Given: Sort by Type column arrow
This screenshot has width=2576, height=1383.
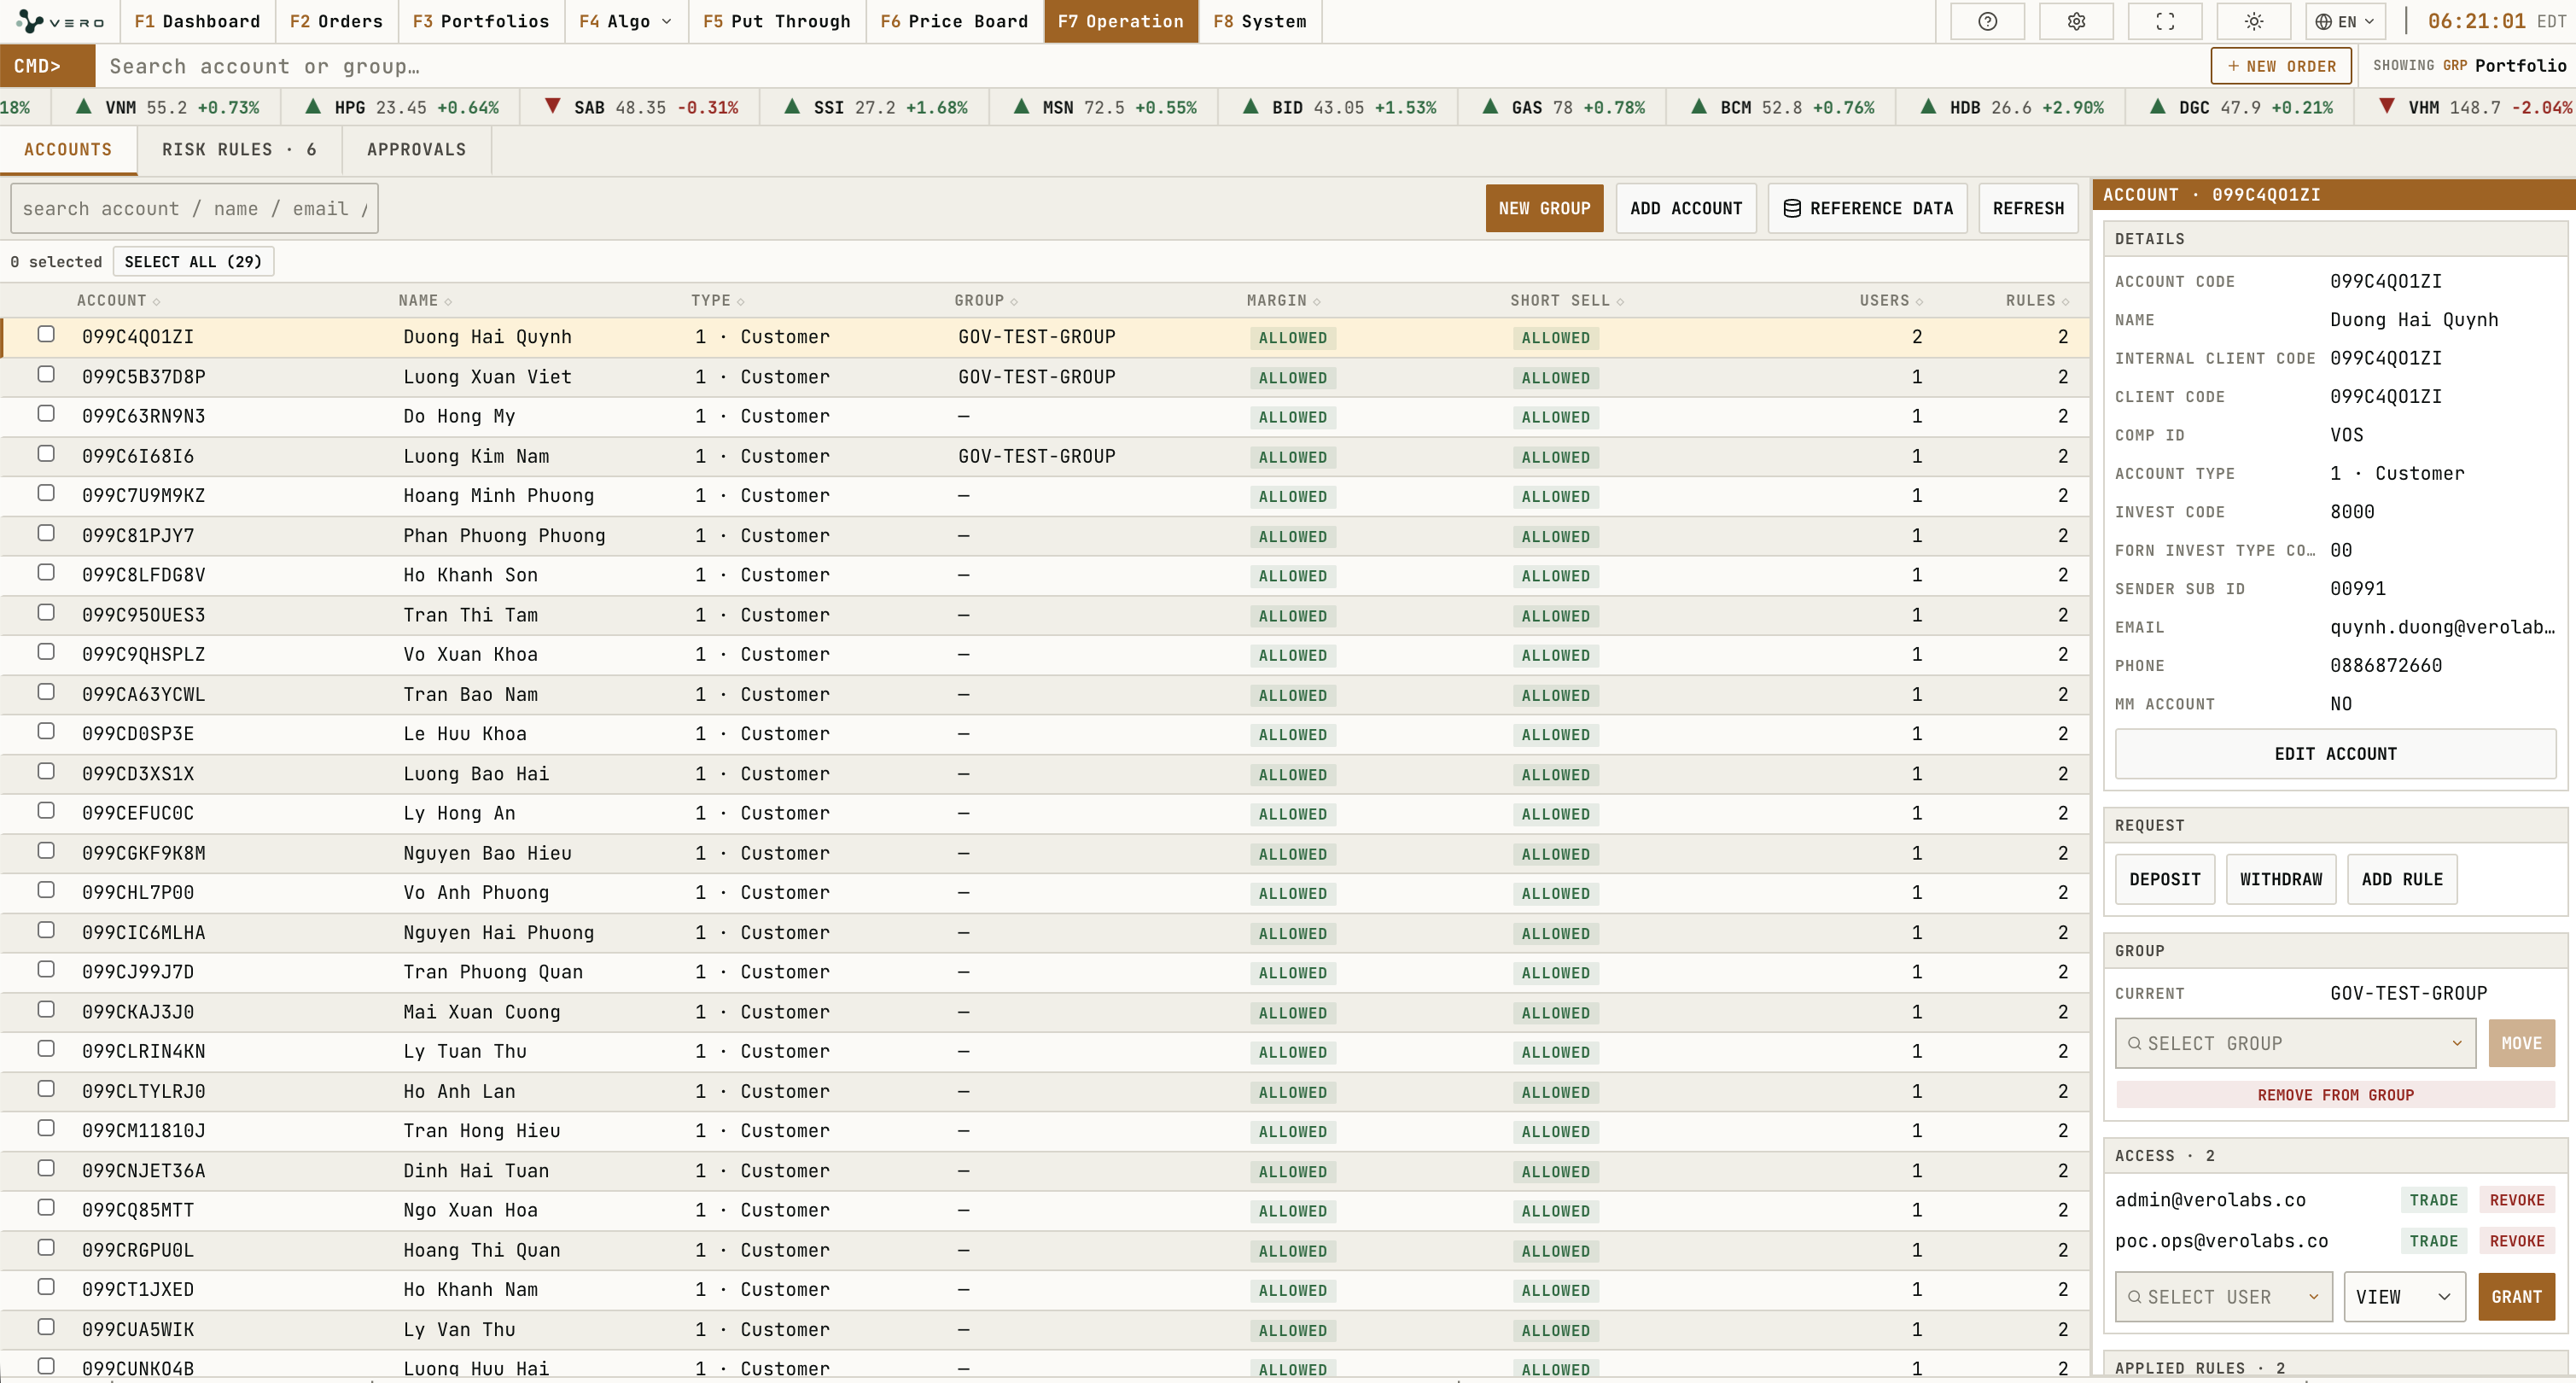Looking at the screenshot, I should pos(741,301).
